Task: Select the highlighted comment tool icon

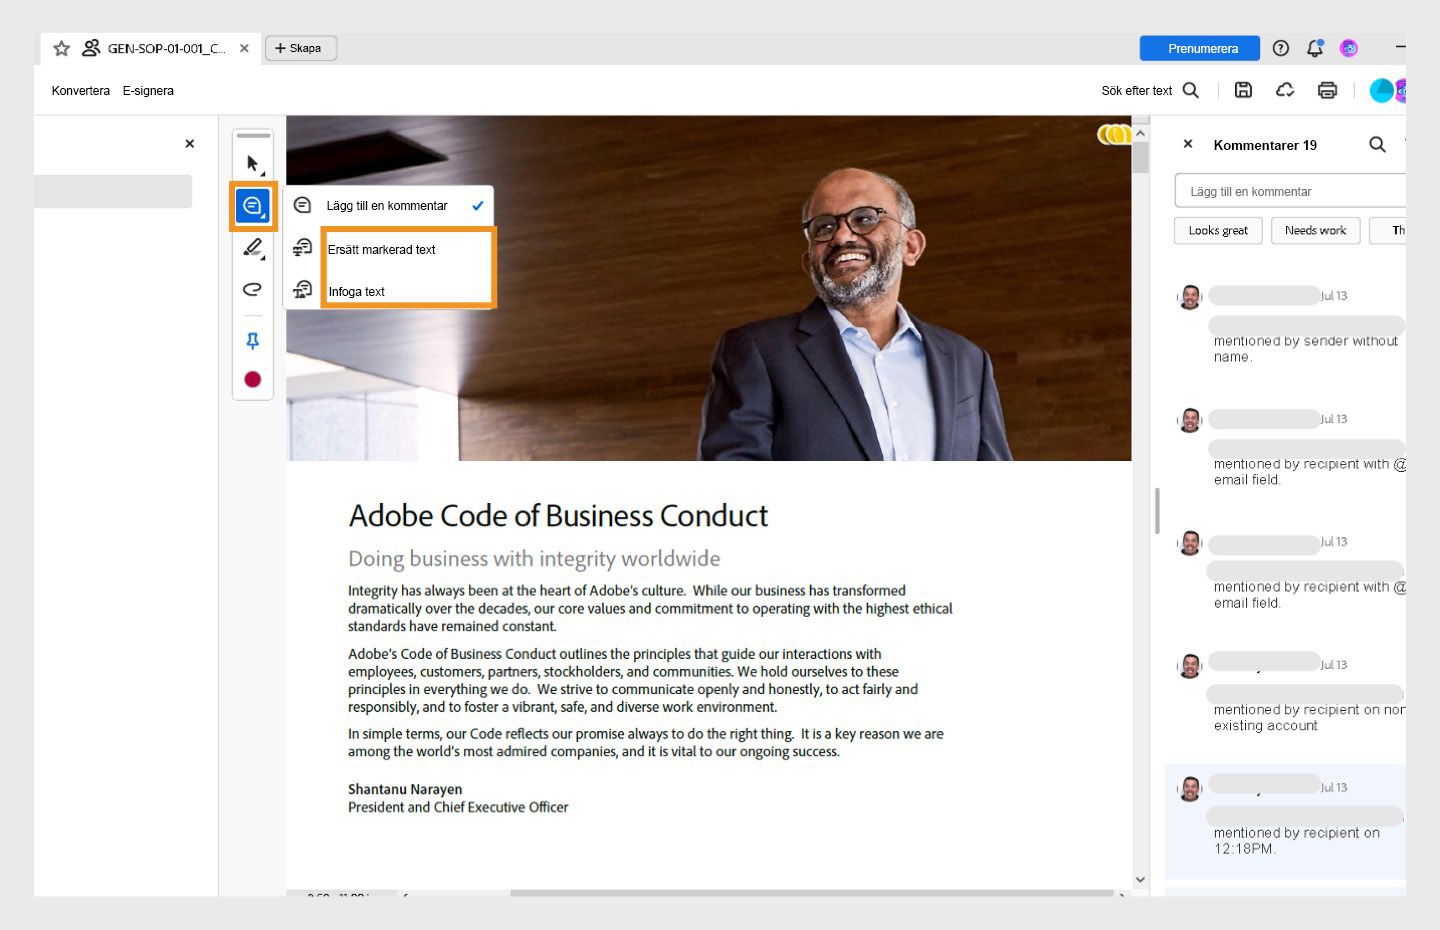Action: point(253,206)
